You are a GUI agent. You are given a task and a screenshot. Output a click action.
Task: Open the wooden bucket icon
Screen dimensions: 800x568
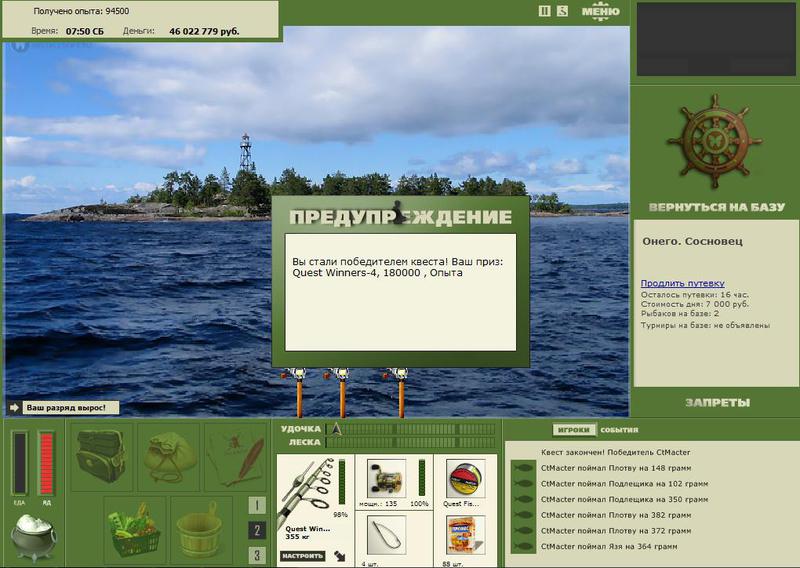coord(201,530)
